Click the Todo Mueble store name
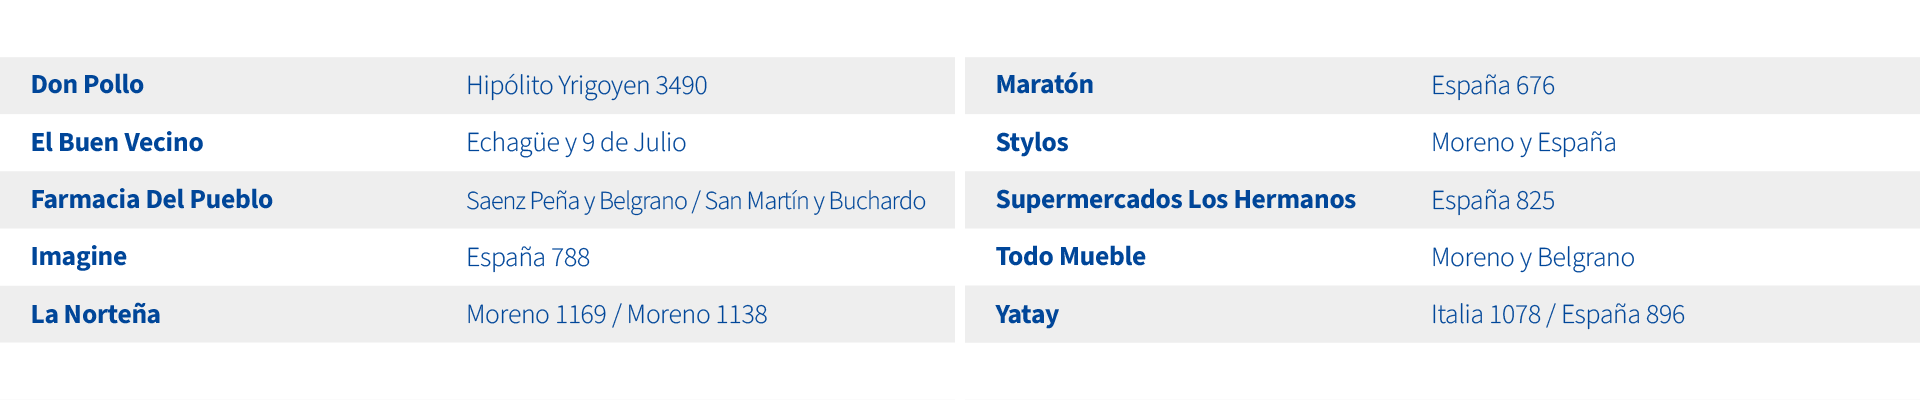 coord(1070,257)
